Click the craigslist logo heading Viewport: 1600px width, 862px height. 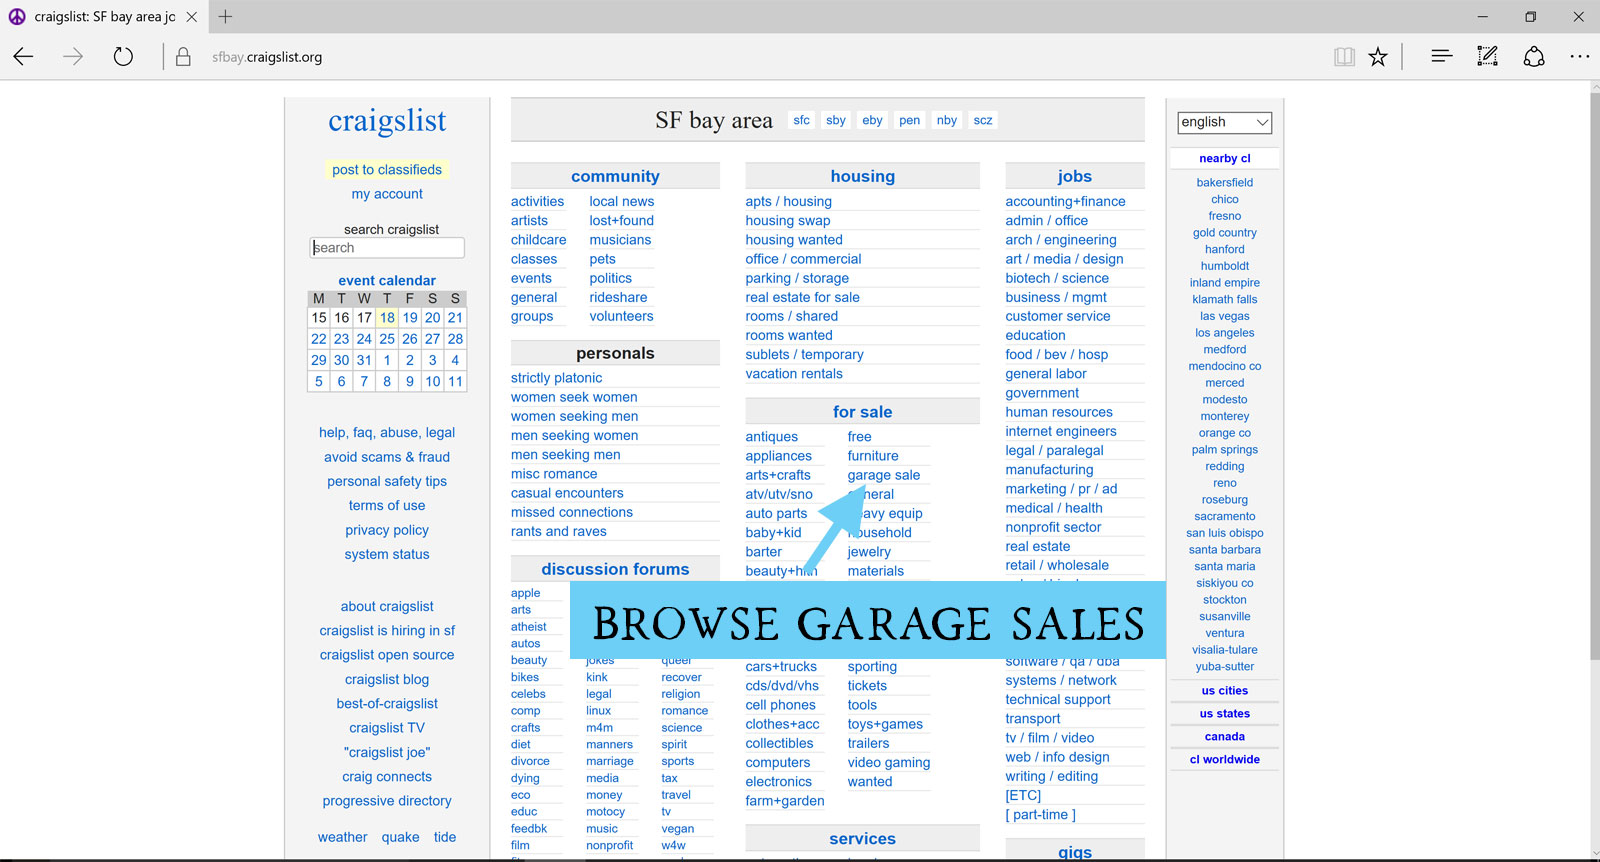point(387,121)
